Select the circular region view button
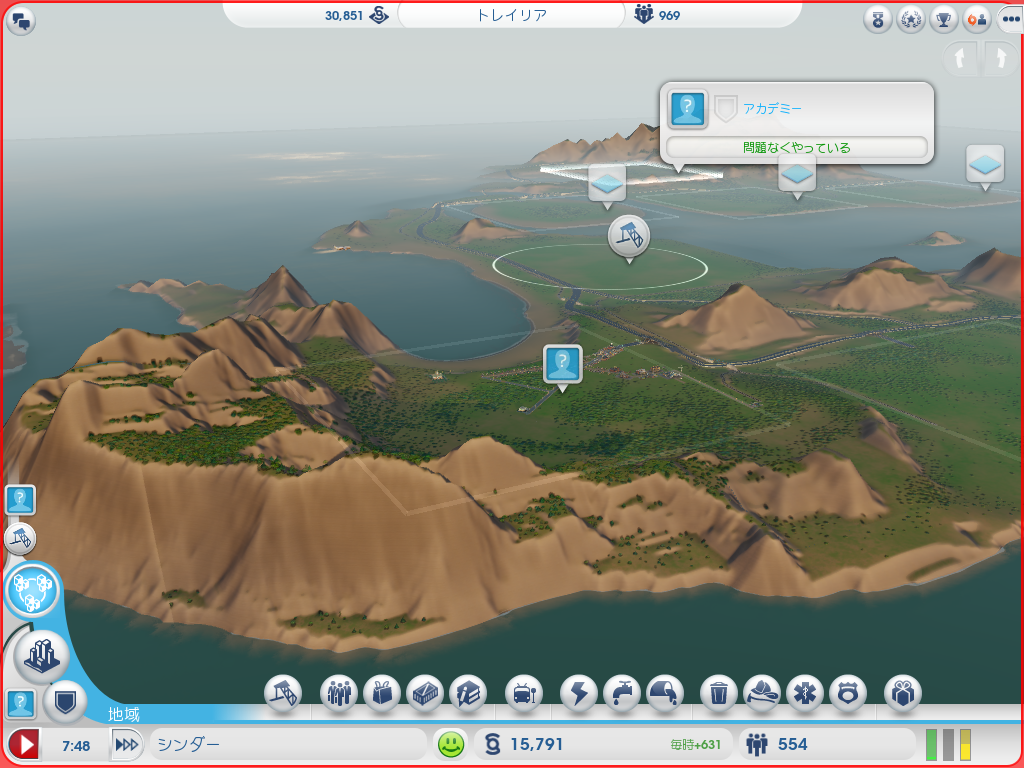The width and height of the screenshot is (1024, 768). pos(32,590)
